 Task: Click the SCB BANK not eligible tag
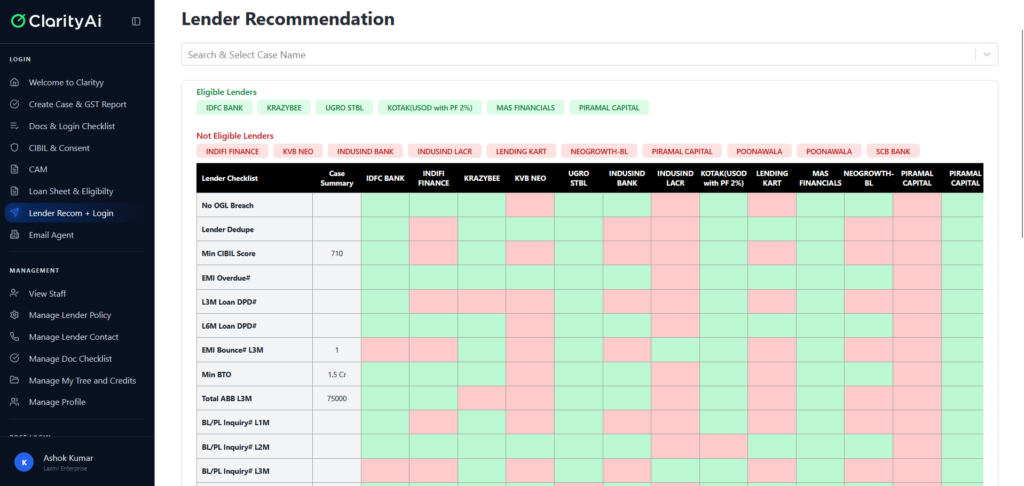click(893, 151)
